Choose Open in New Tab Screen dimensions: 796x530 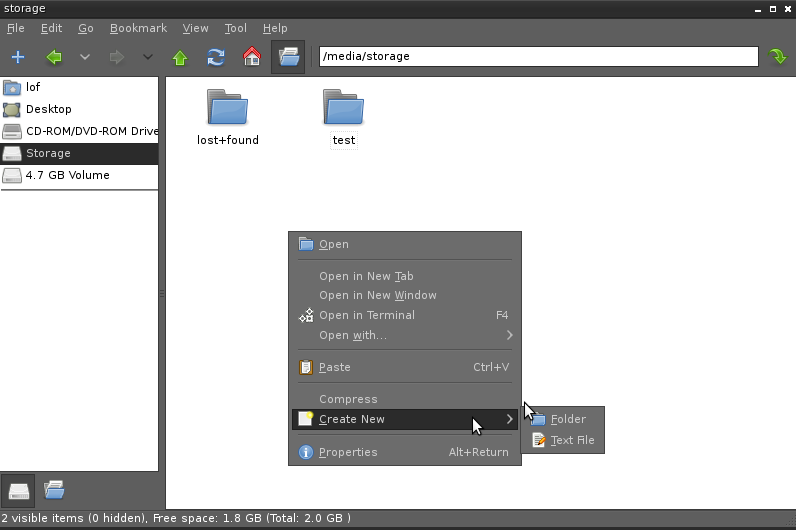(405, 276)
